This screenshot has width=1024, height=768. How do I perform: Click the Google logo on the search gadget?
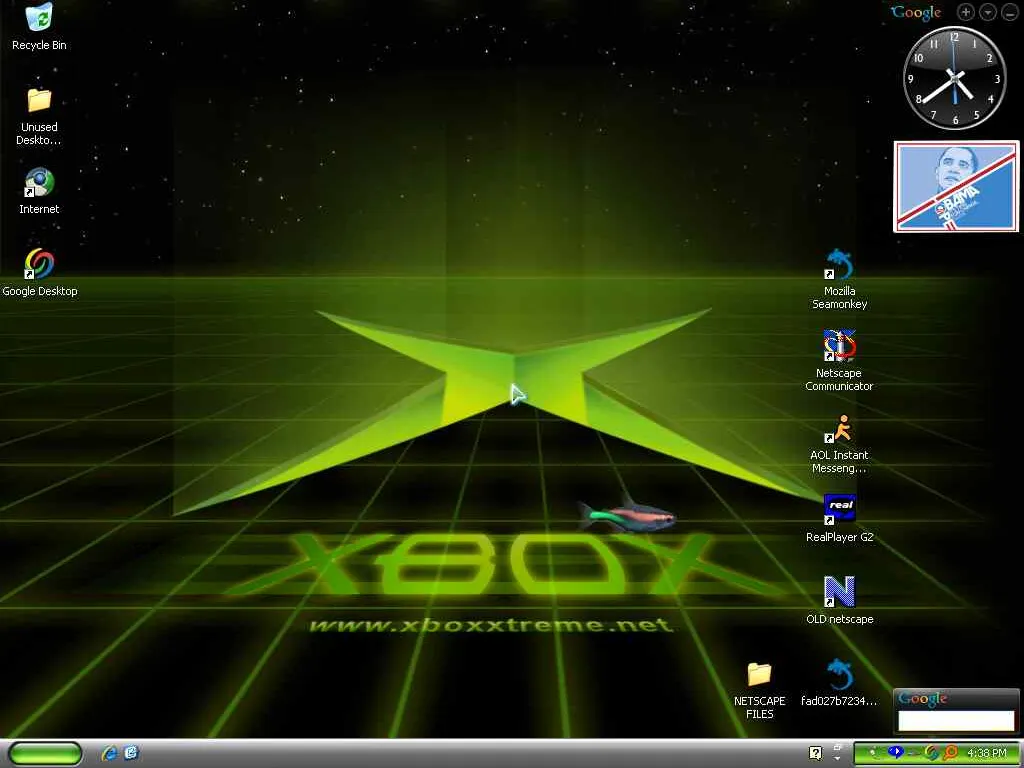point(923,699)
